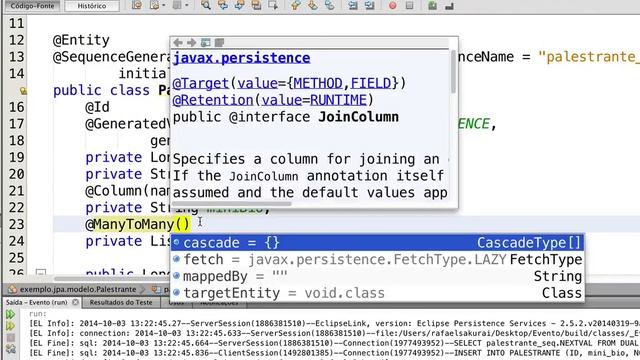Viewport: 640px width, 360px height.
Task: Click the navigate-back toolbar icon
Action: [154, 6]
